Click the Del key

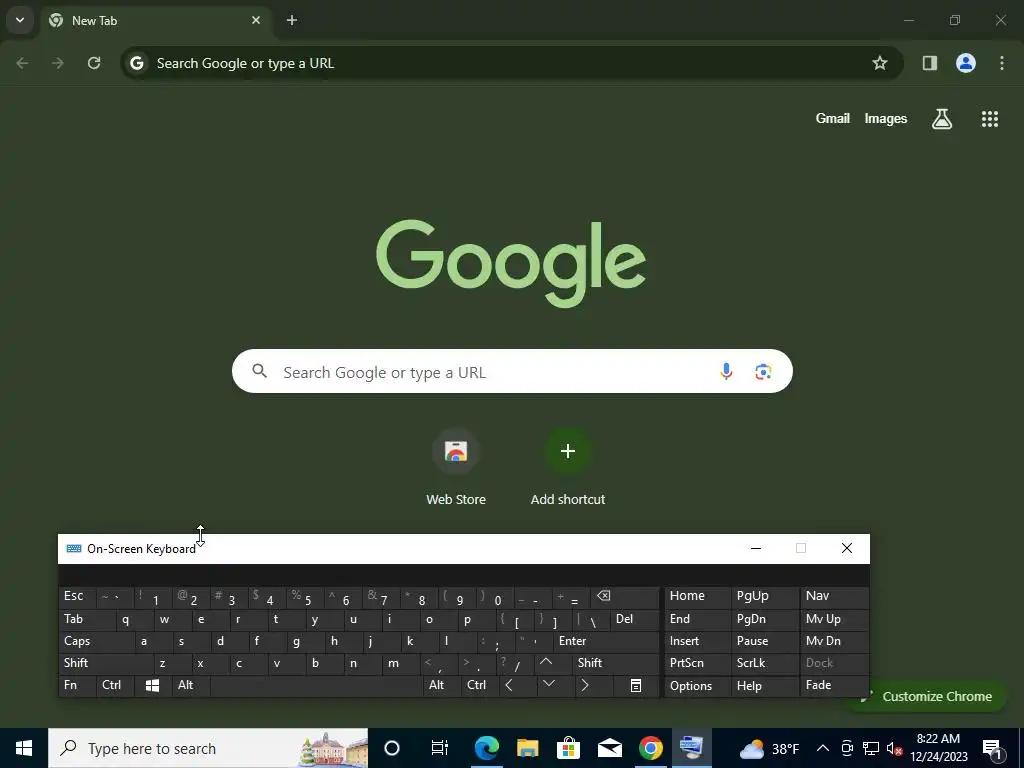634,619
